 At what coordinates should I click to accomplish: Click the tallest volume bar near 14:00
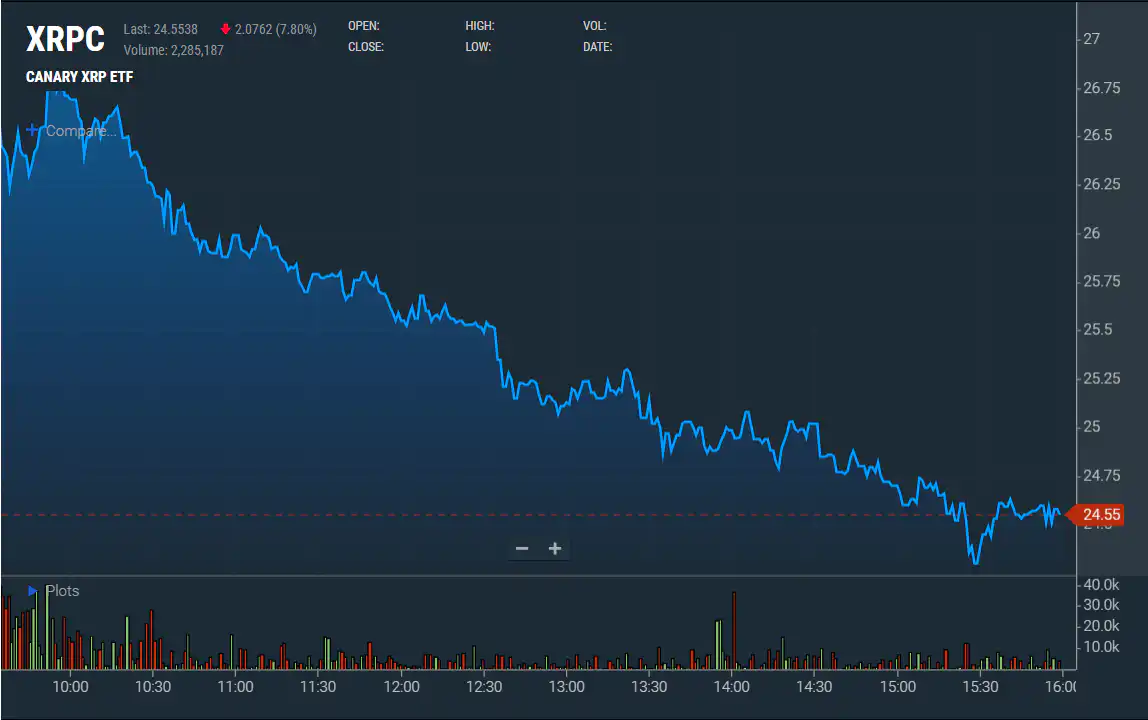(733, 625)
